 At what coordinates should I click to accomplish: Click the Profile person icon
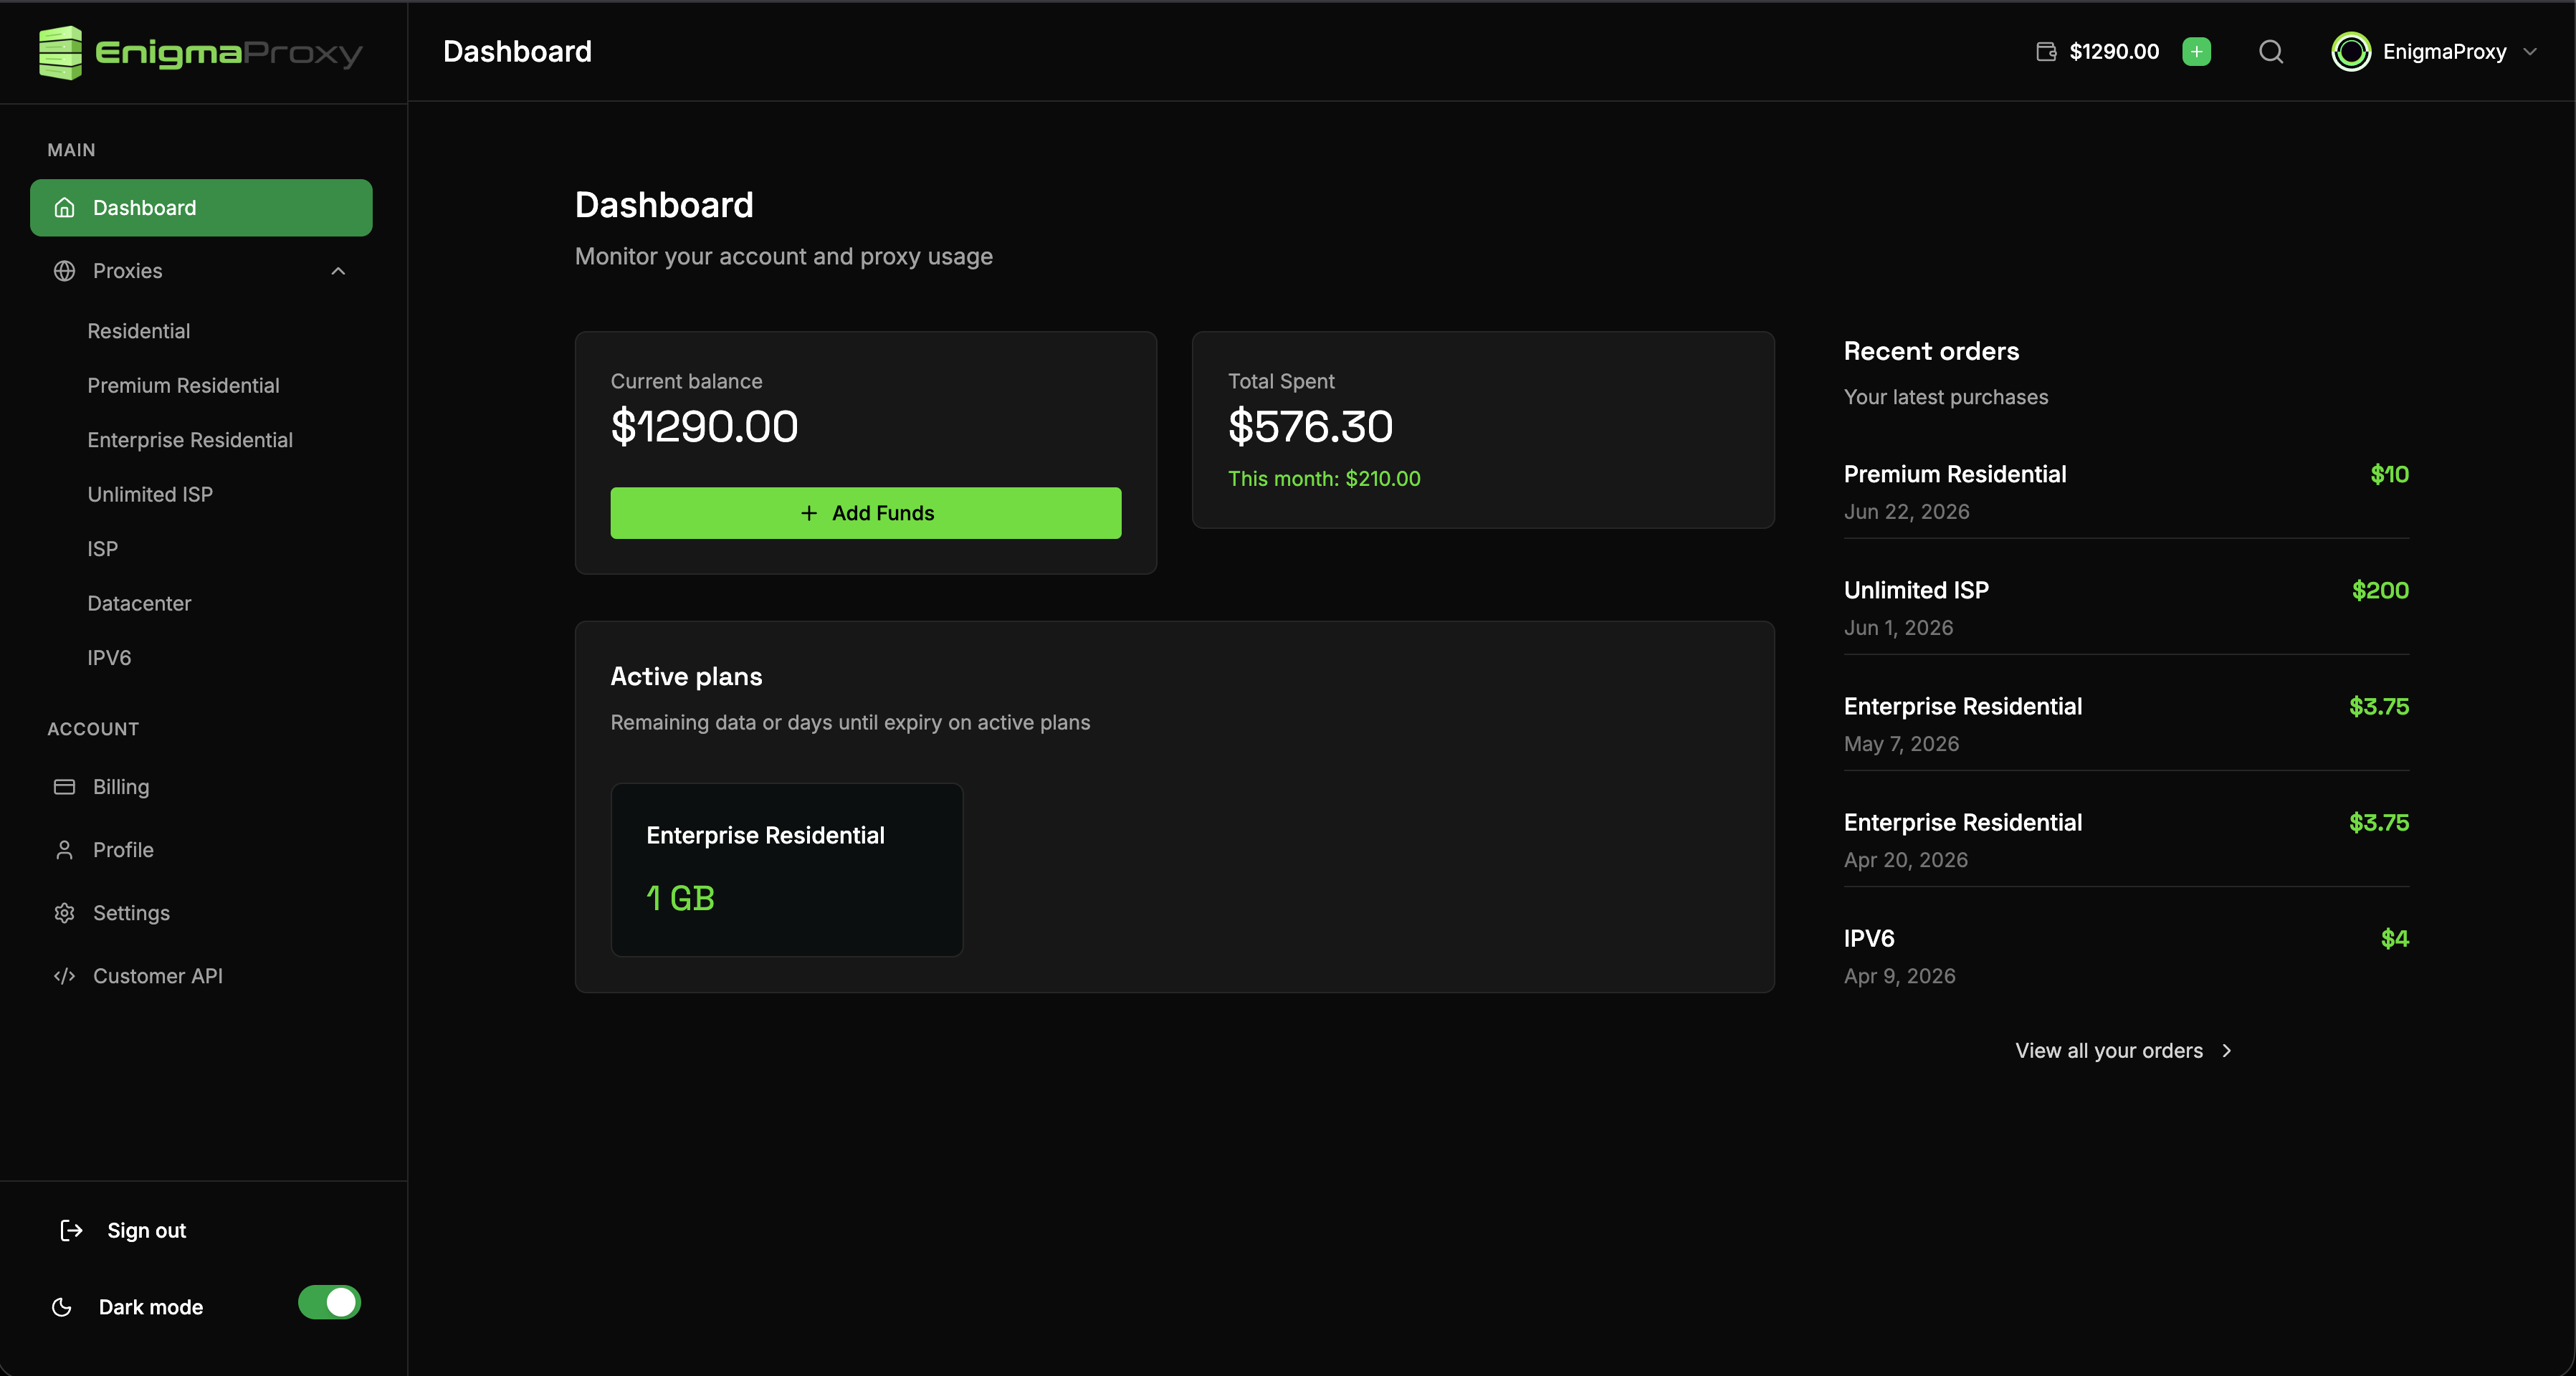click(x=65, y=850)
